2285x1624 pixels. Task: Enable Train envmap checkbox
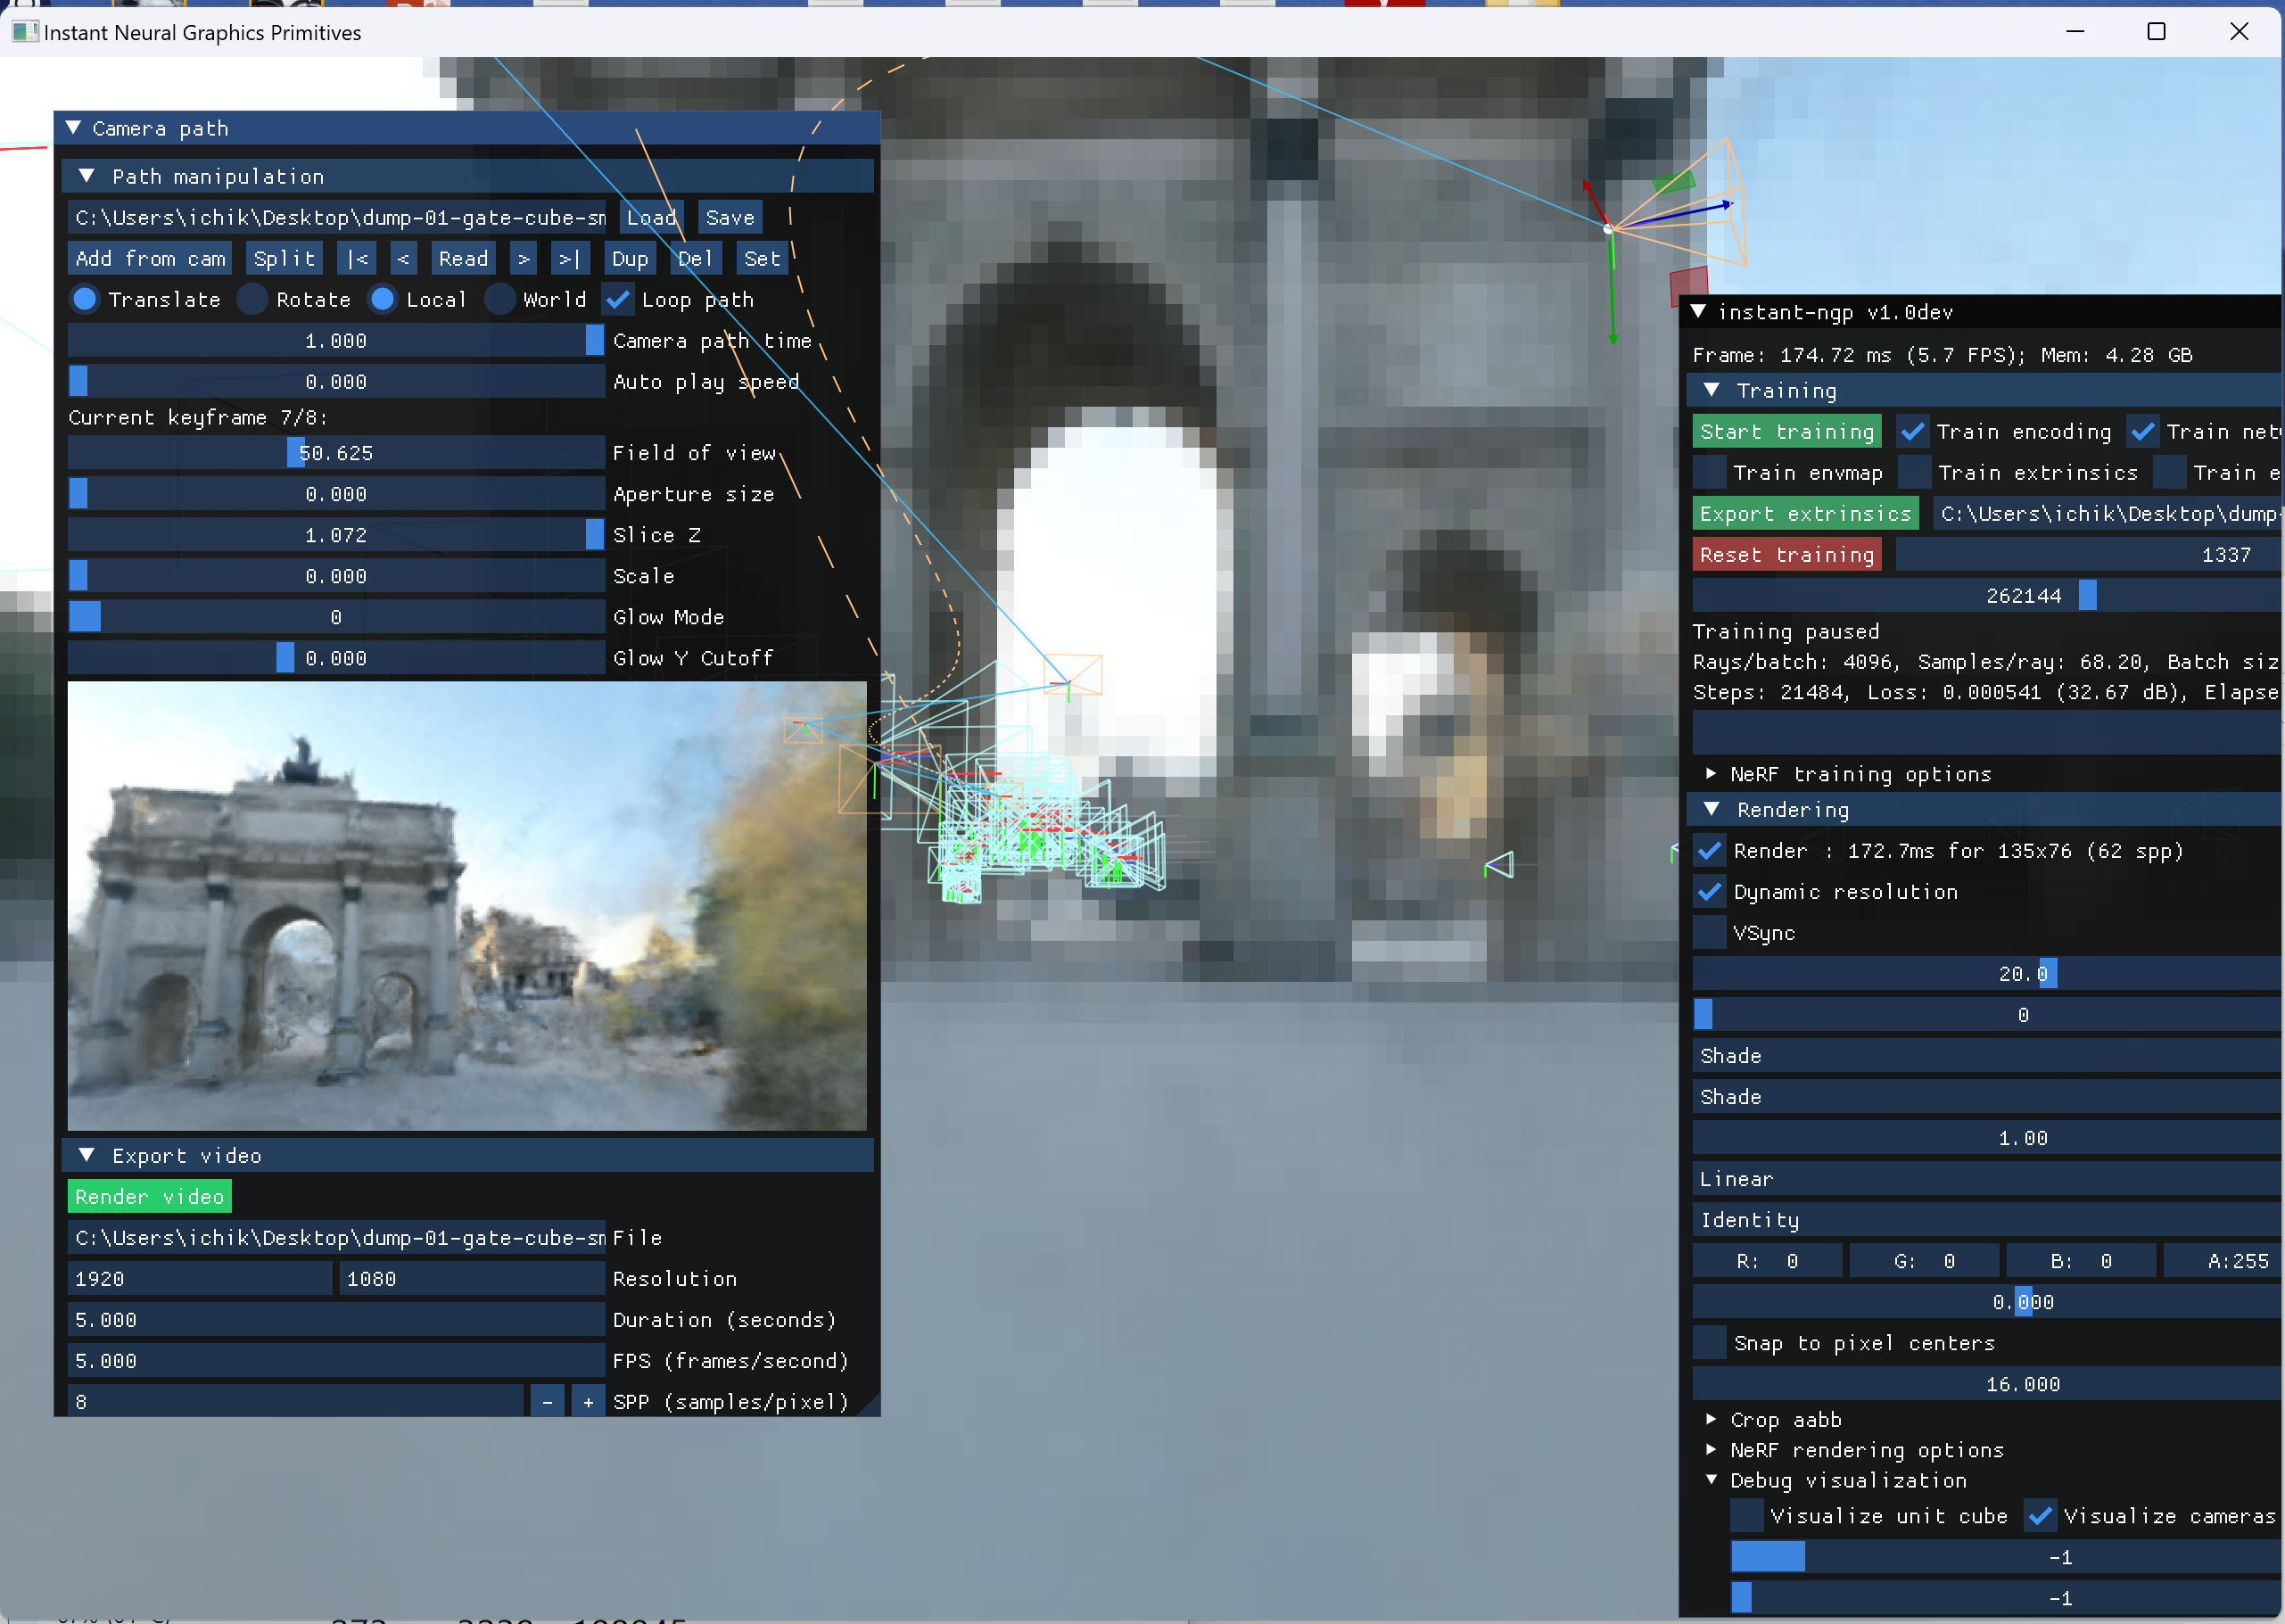1710,473
